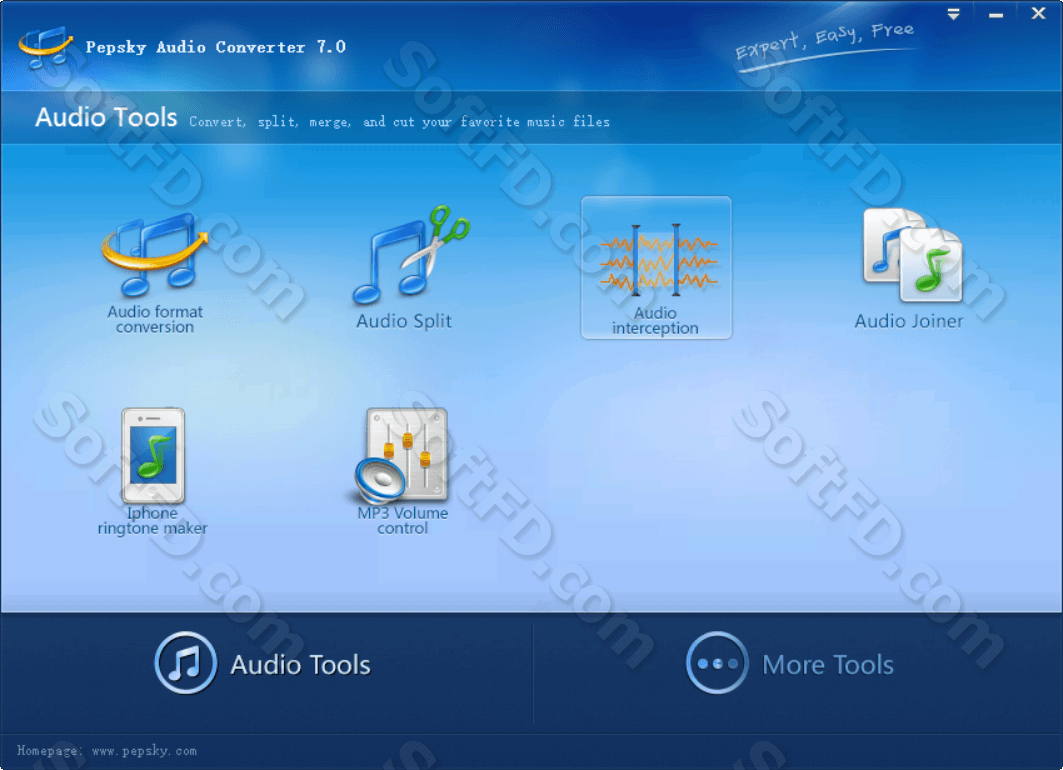Click the "Audio Tools" section heading text
Screen dimensions: 1063x770
point(106,117)
